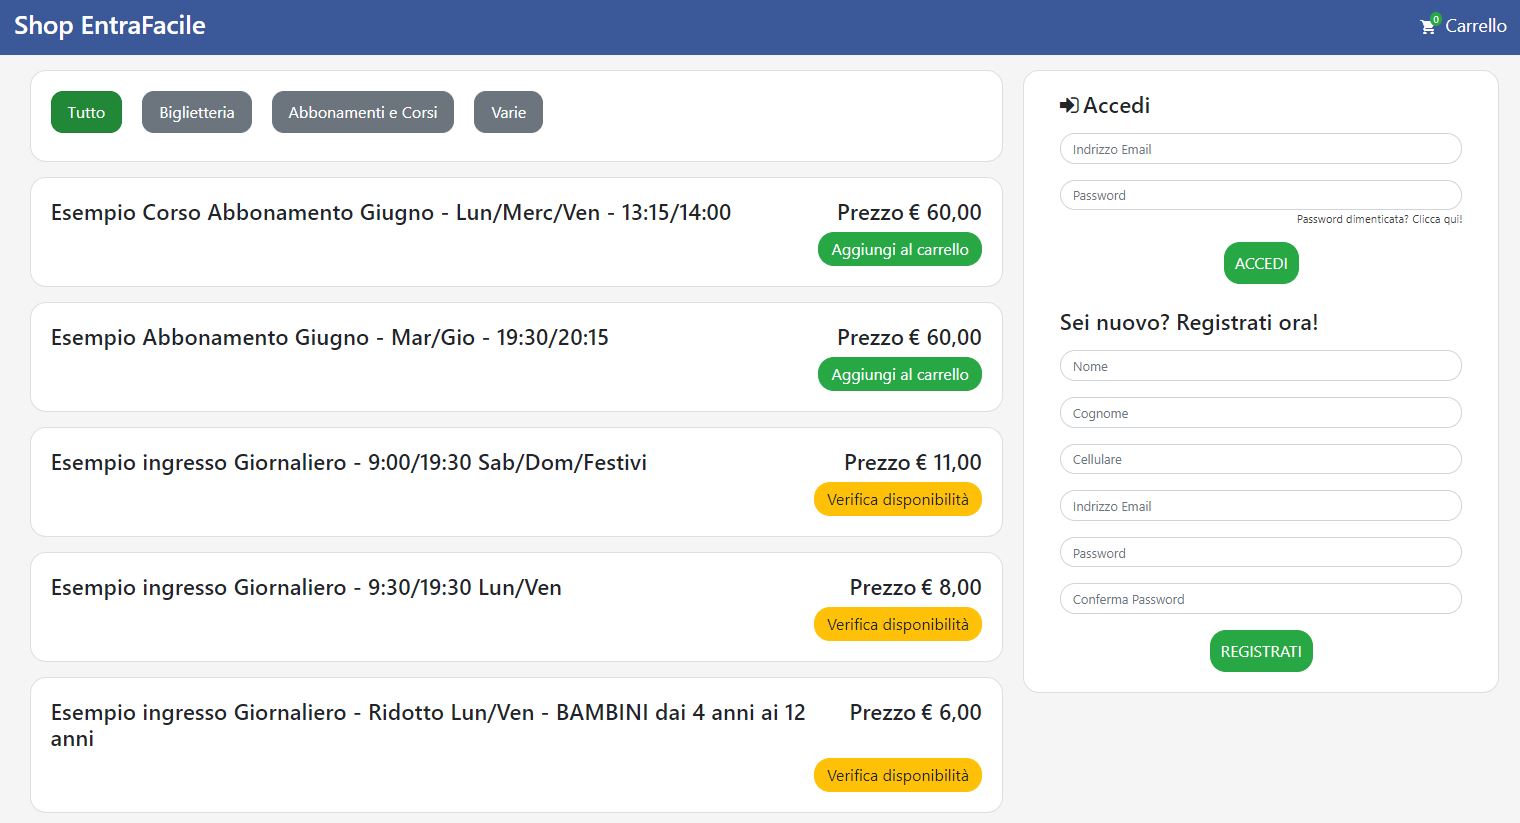Filter by Abbonamenti e Corsi
Screen dimensions: 1520x823
362,112
